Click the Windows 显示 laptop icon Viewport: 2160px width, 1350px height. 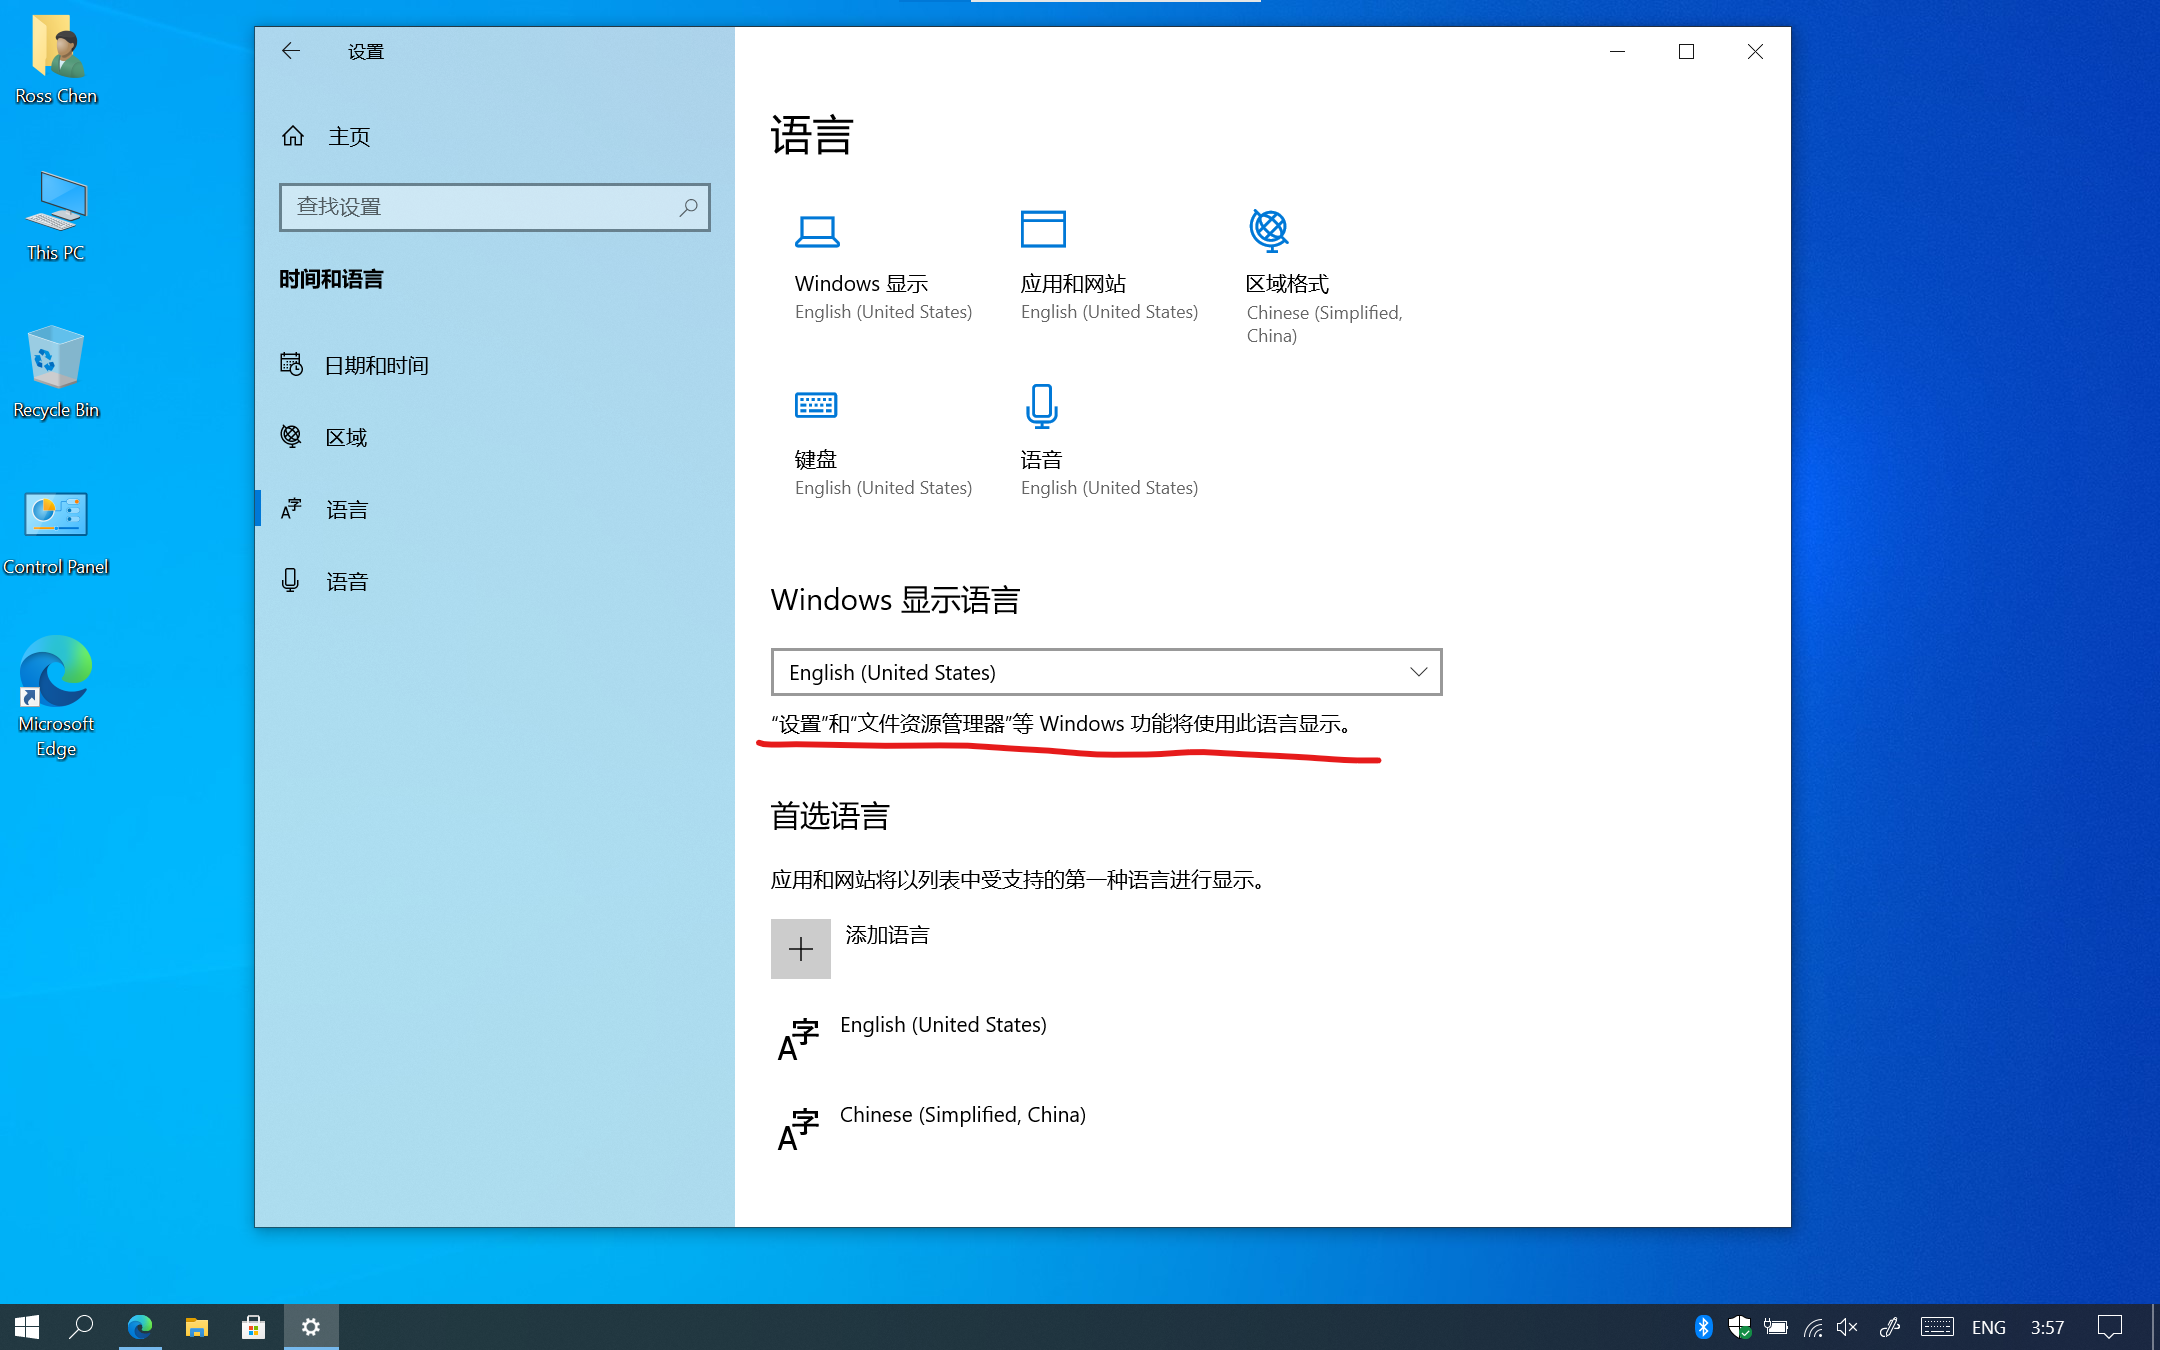[816, 232]
